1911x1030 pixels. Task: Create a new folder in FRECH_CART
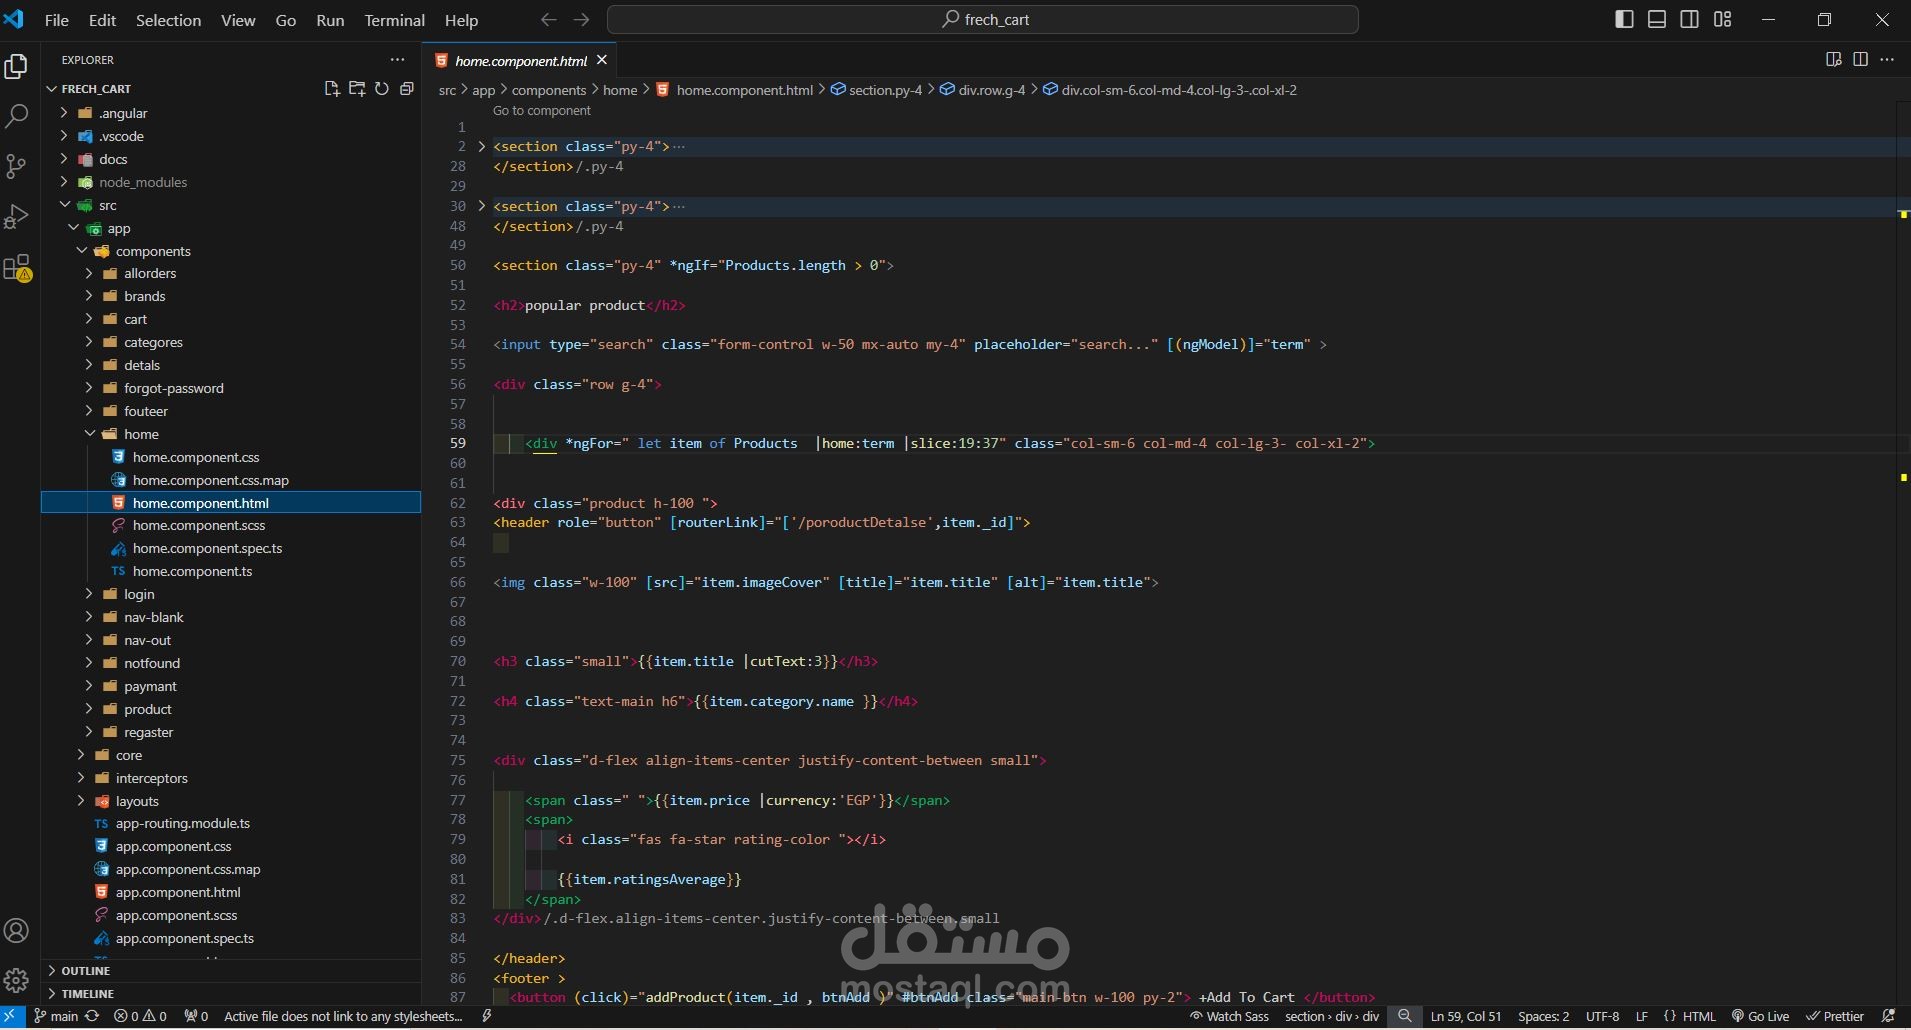tap(357, 89)
